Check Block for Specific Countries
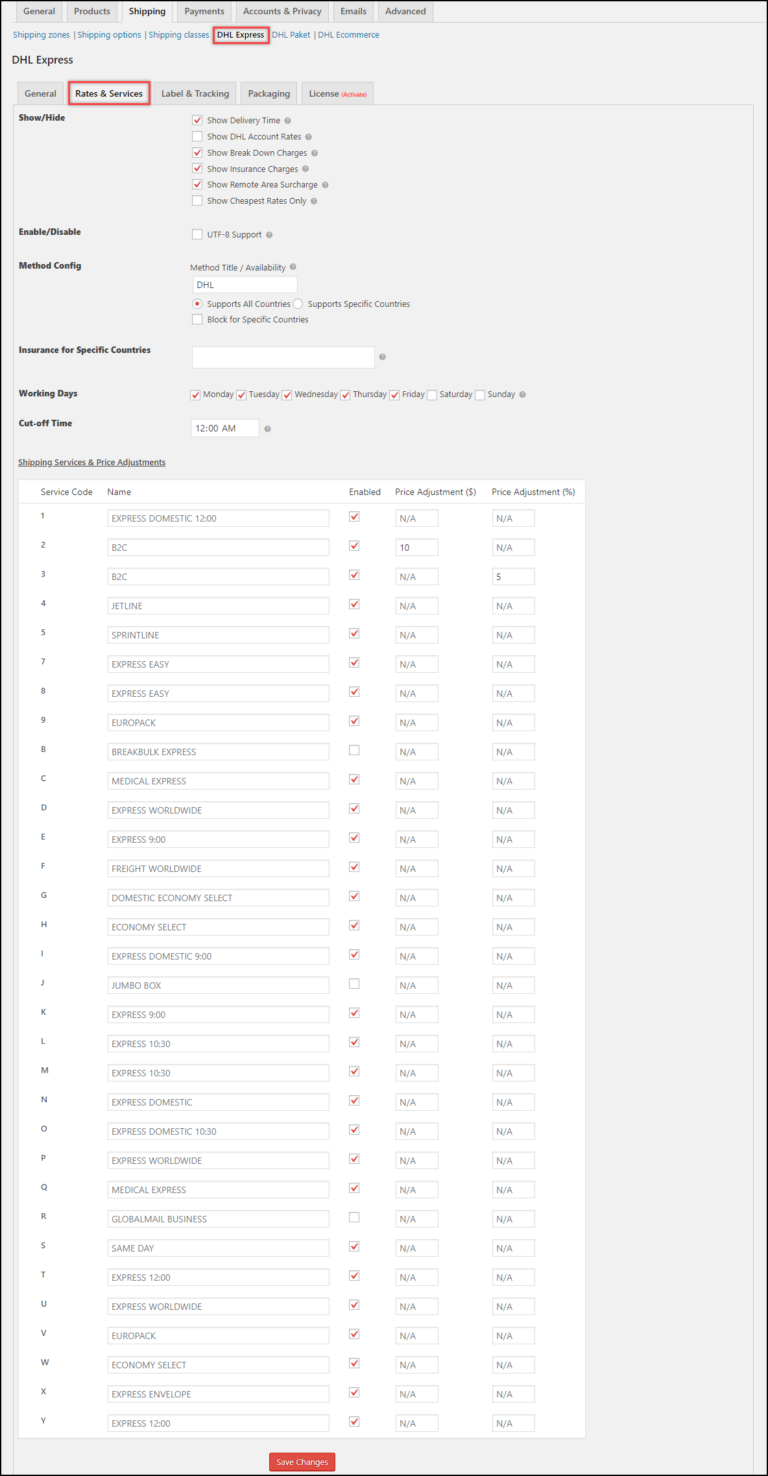768x1476 pixels. [198, 318]
